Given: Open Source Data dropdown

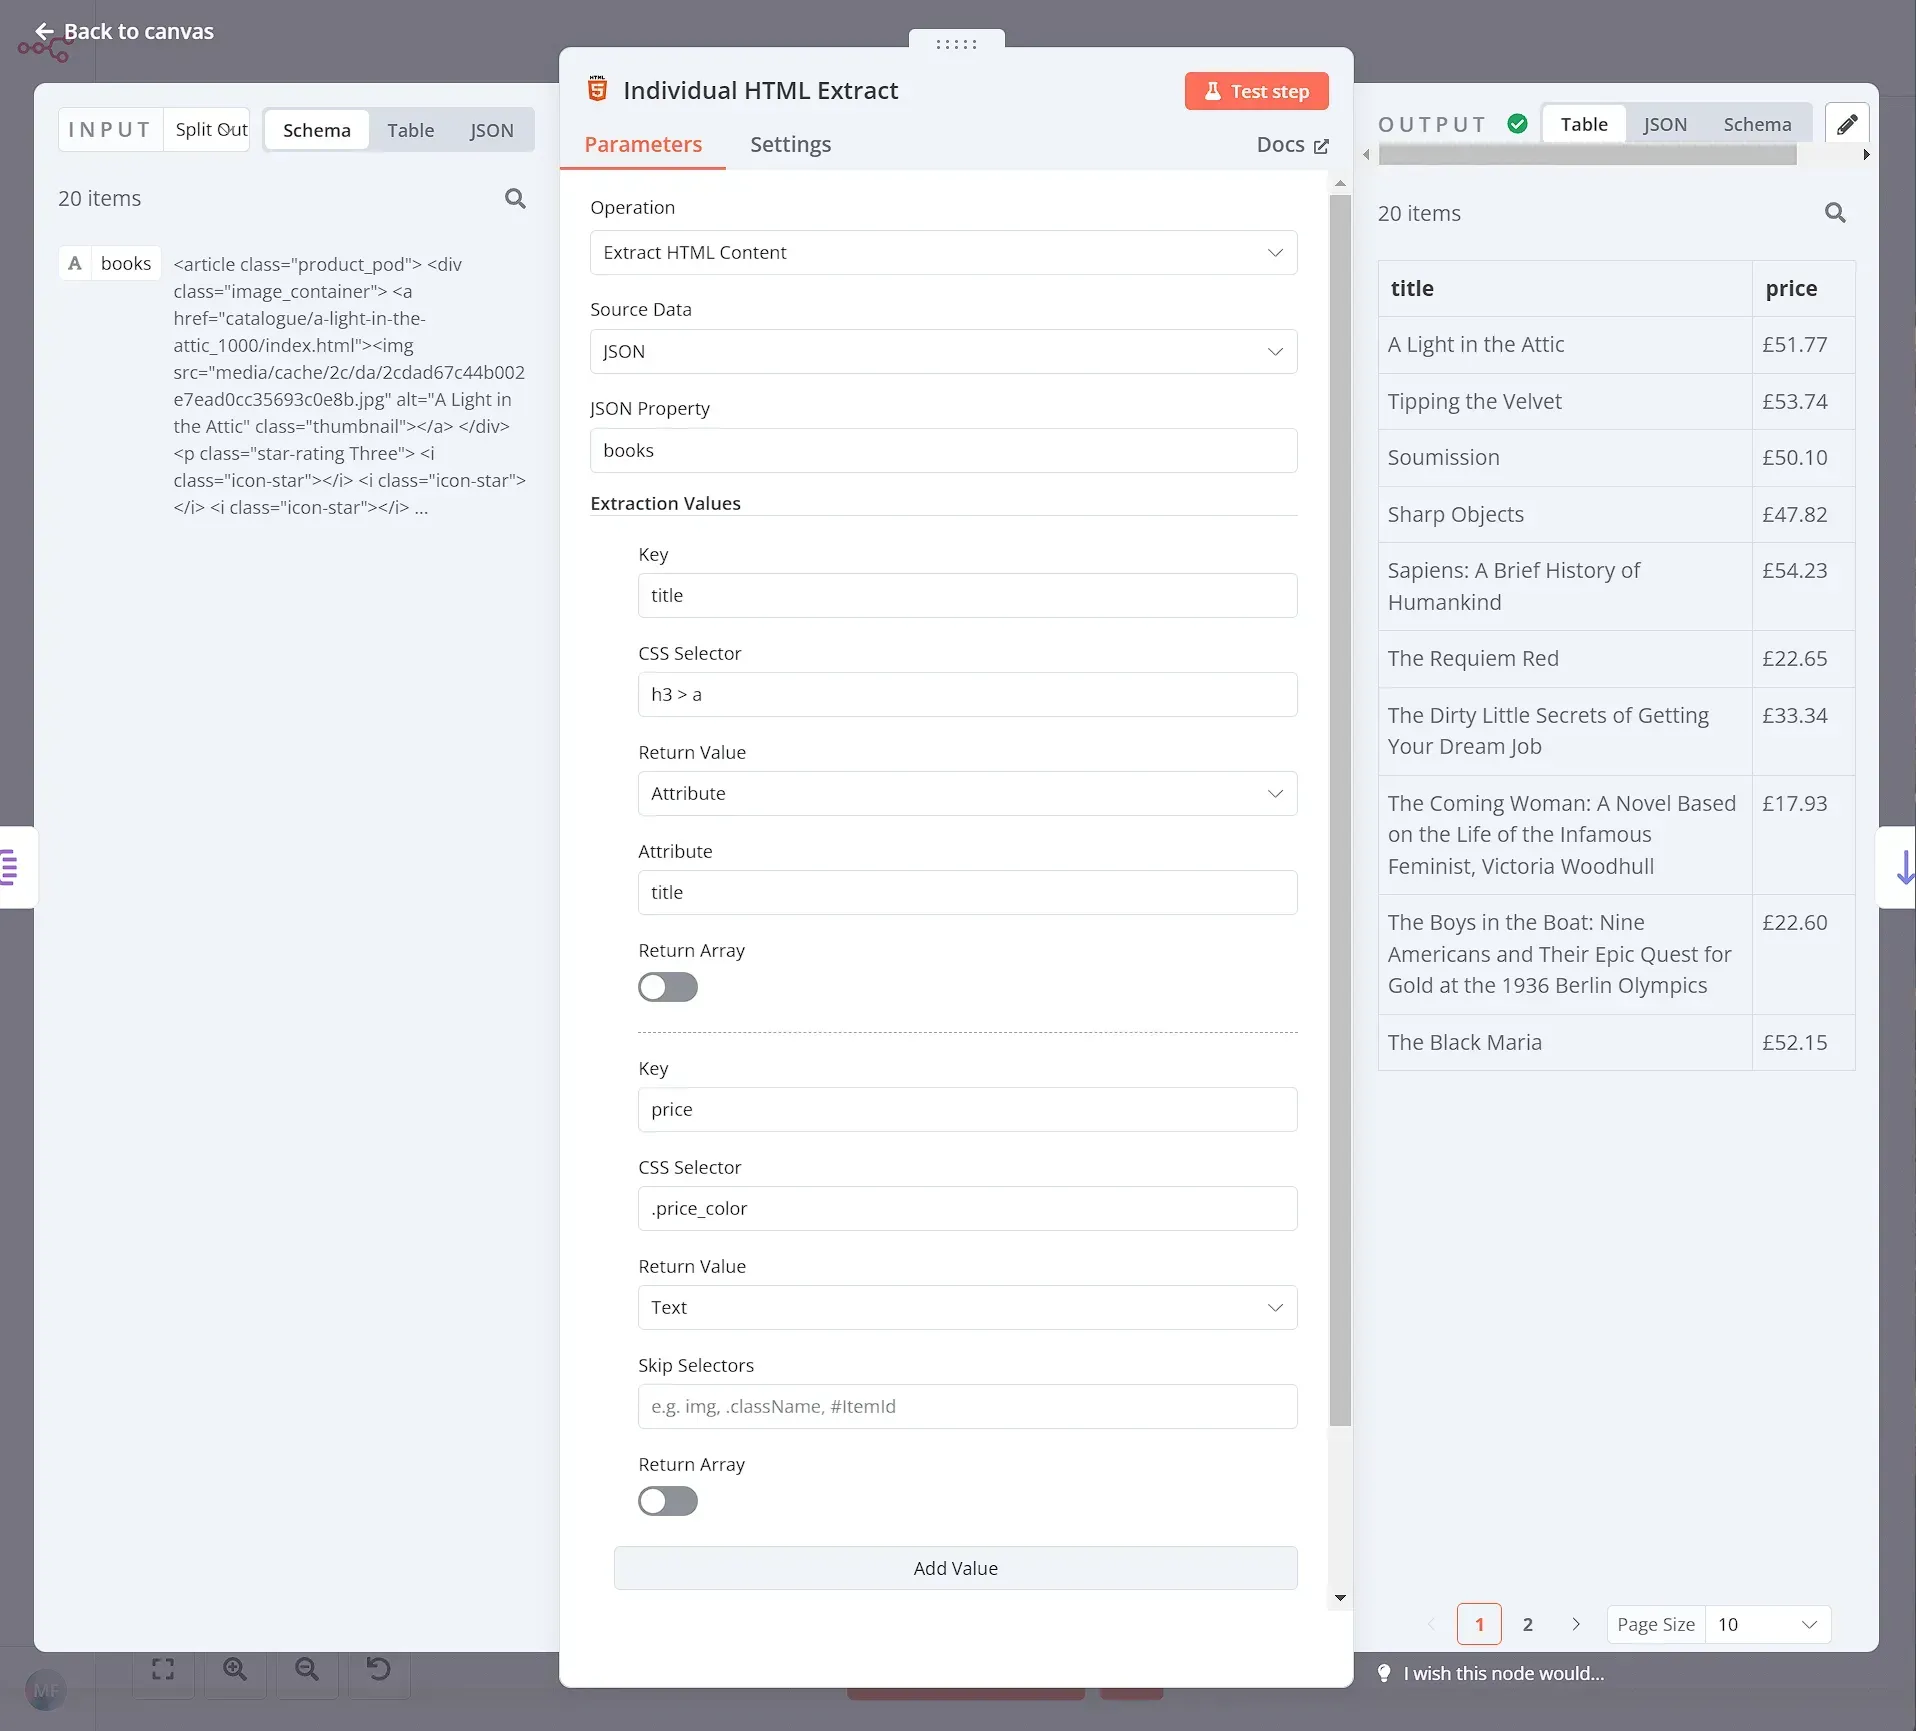Looking at the screenshot, I should pos(943,352).
